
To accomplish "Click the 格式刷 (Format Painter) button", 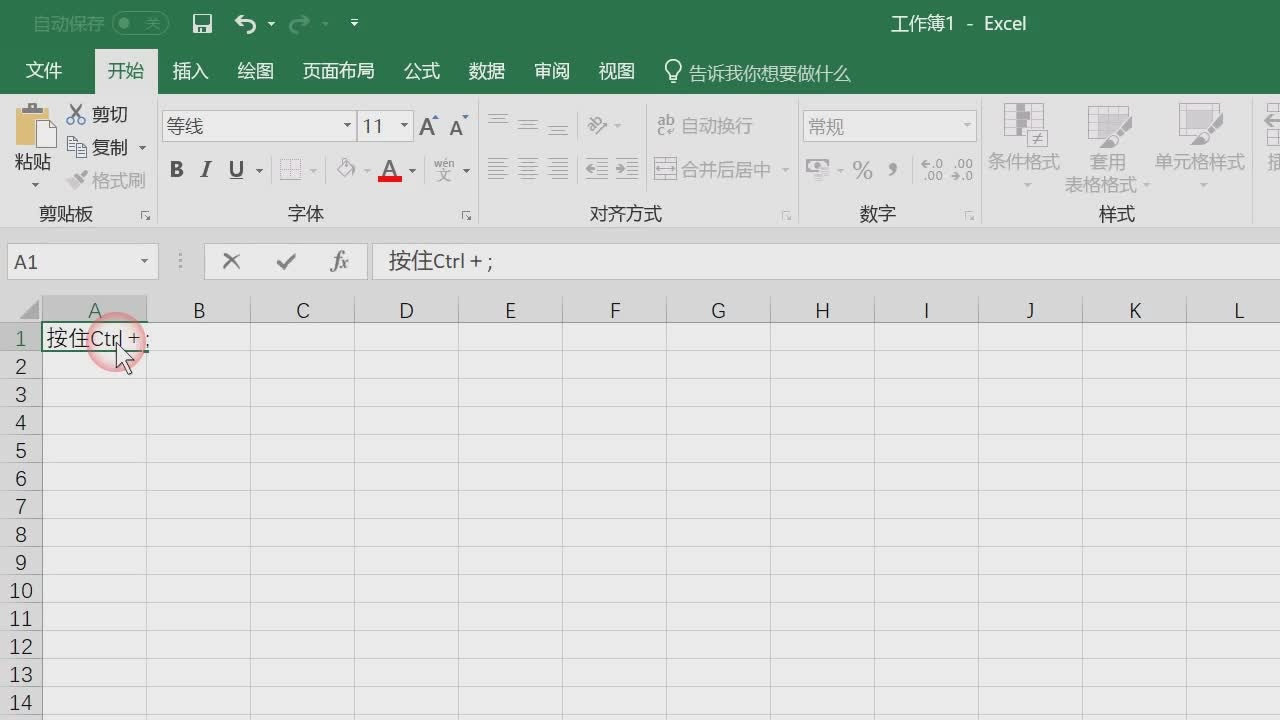I will coord(106,181).
